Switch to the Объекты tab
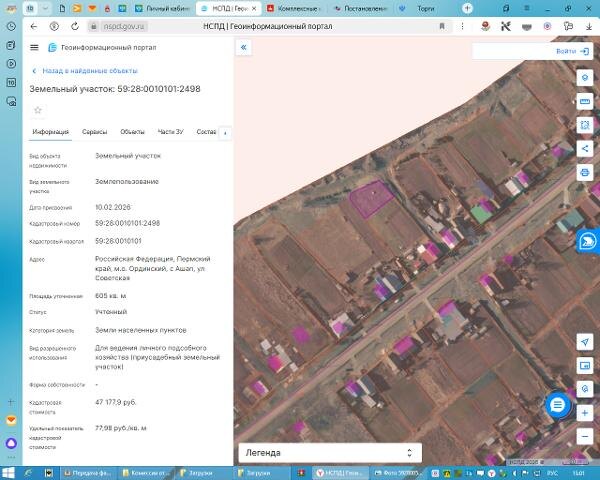This screenshot has height=480, width=600. click(x=132, y=132)
